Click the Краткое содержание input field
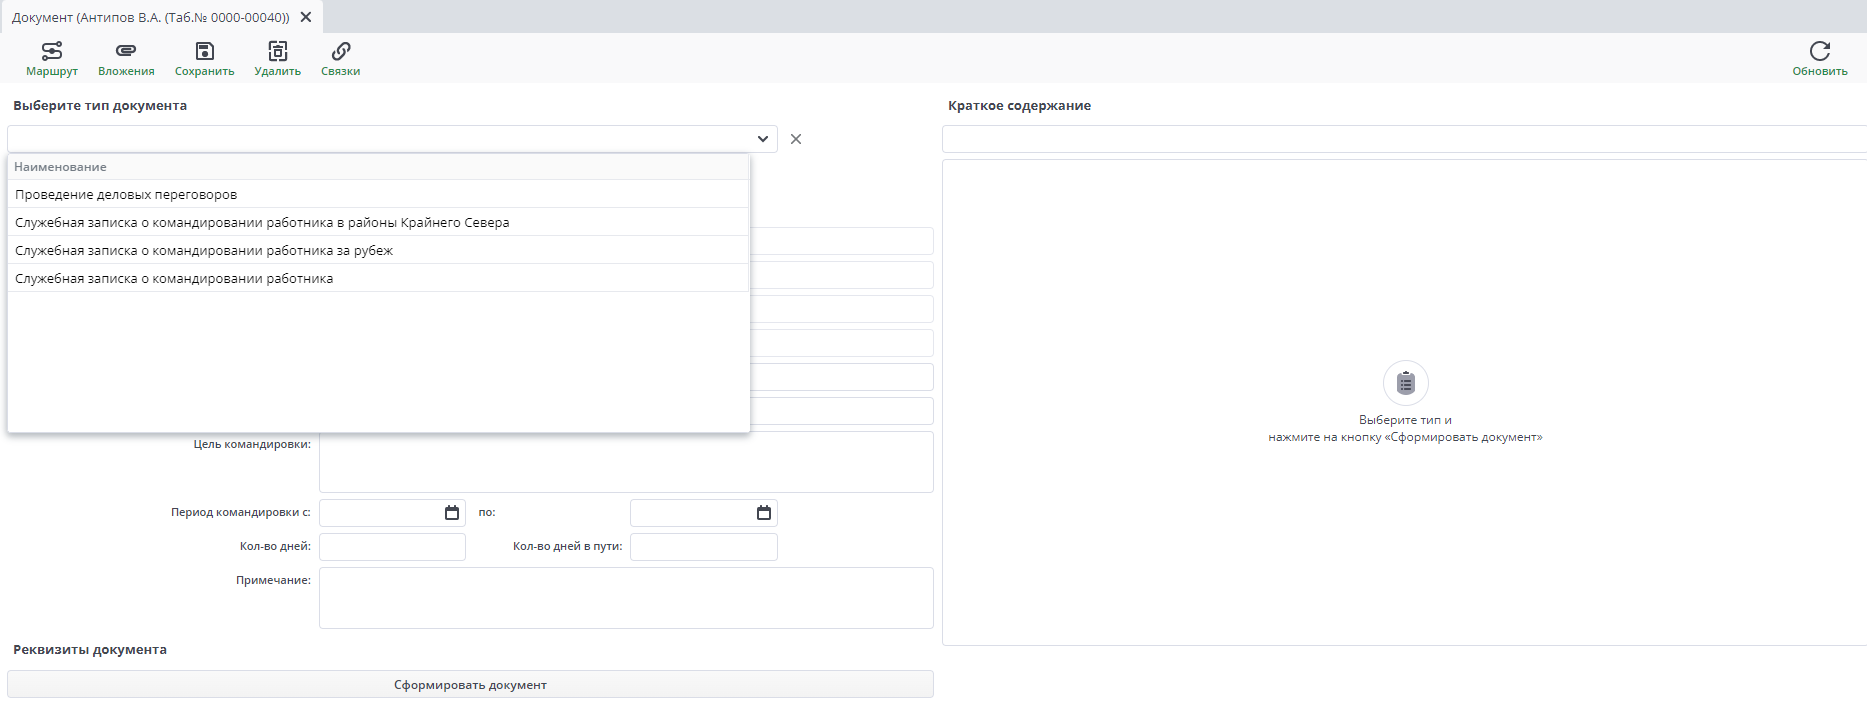The height and width of the screenshot is (706, 1867). click(x=1400, y=139)
